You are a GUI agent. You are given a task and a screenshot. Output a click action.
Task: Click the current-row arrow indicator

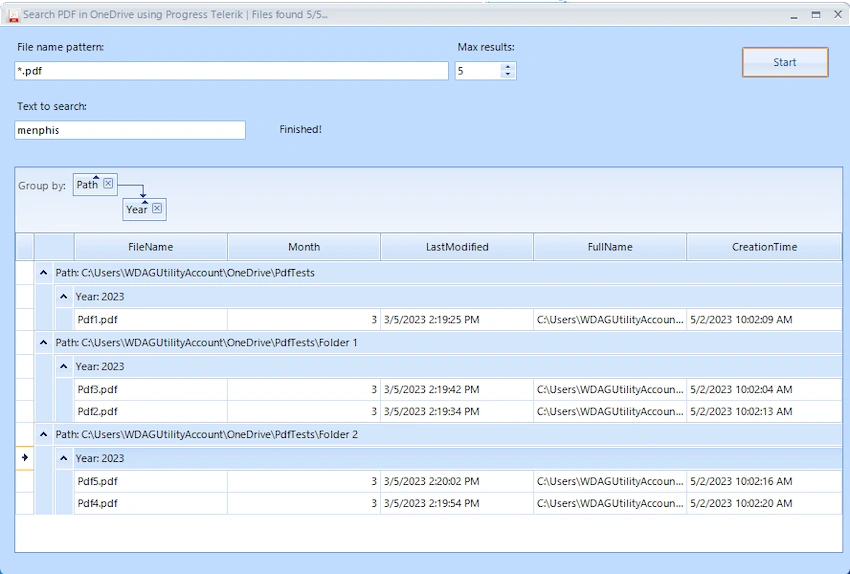click(x=24, y=458)
